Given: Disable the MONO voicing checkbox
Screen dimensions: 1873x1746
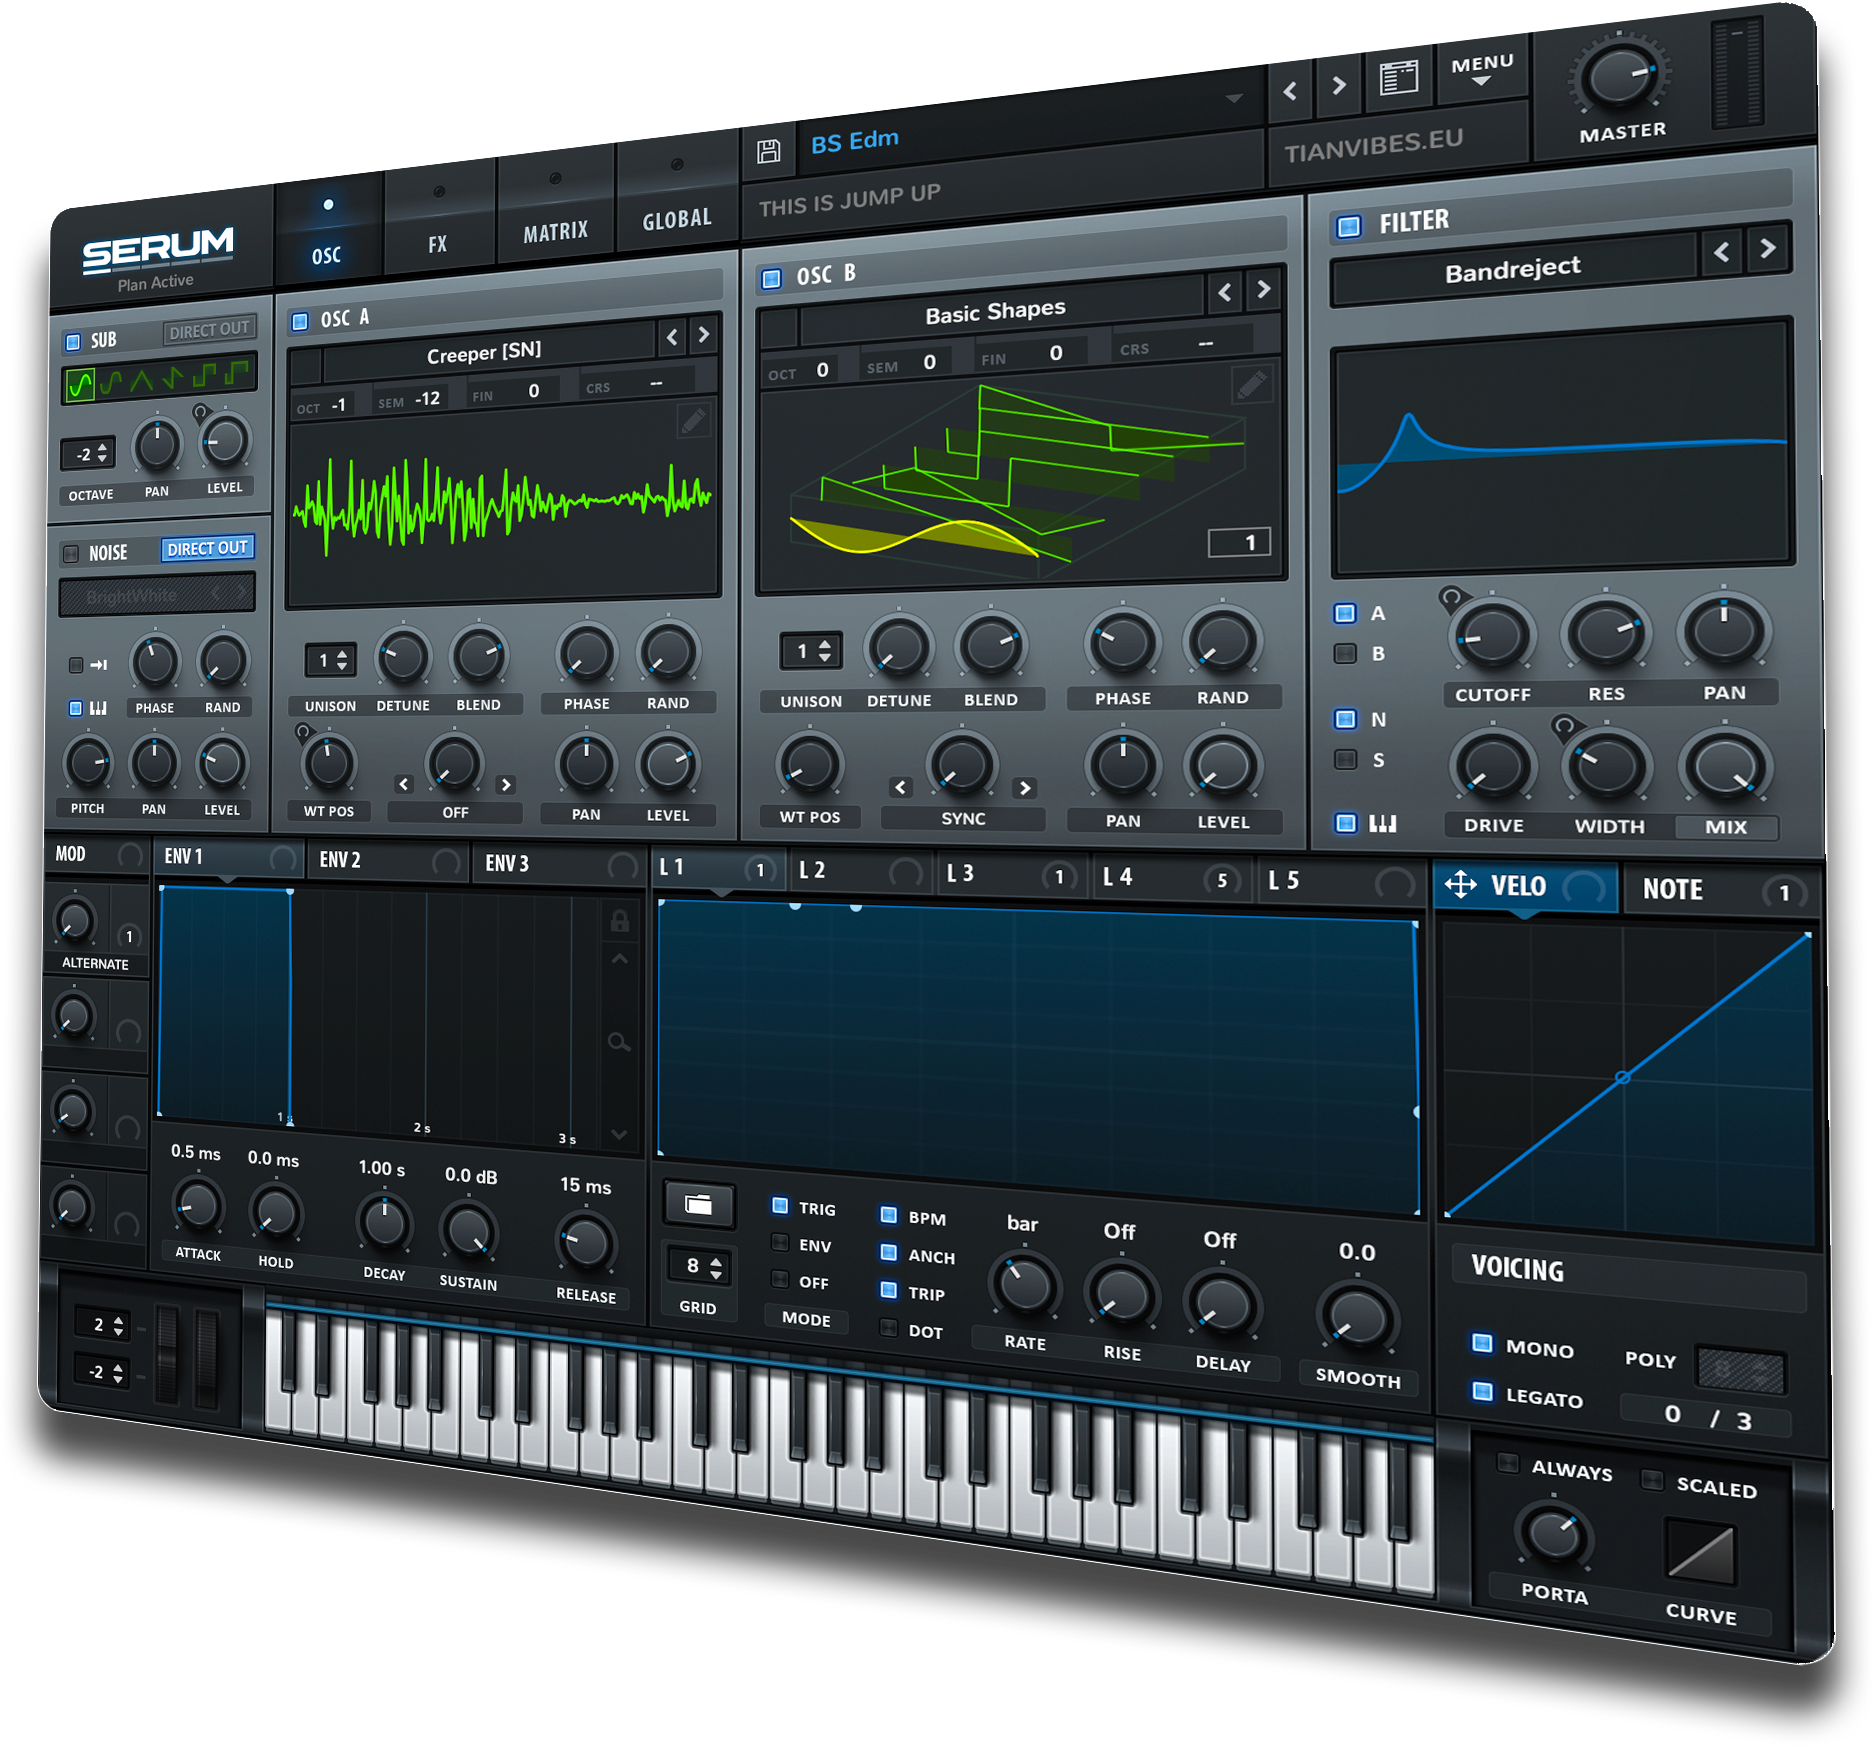Looking at the screenshot, I should 1482,1343.
